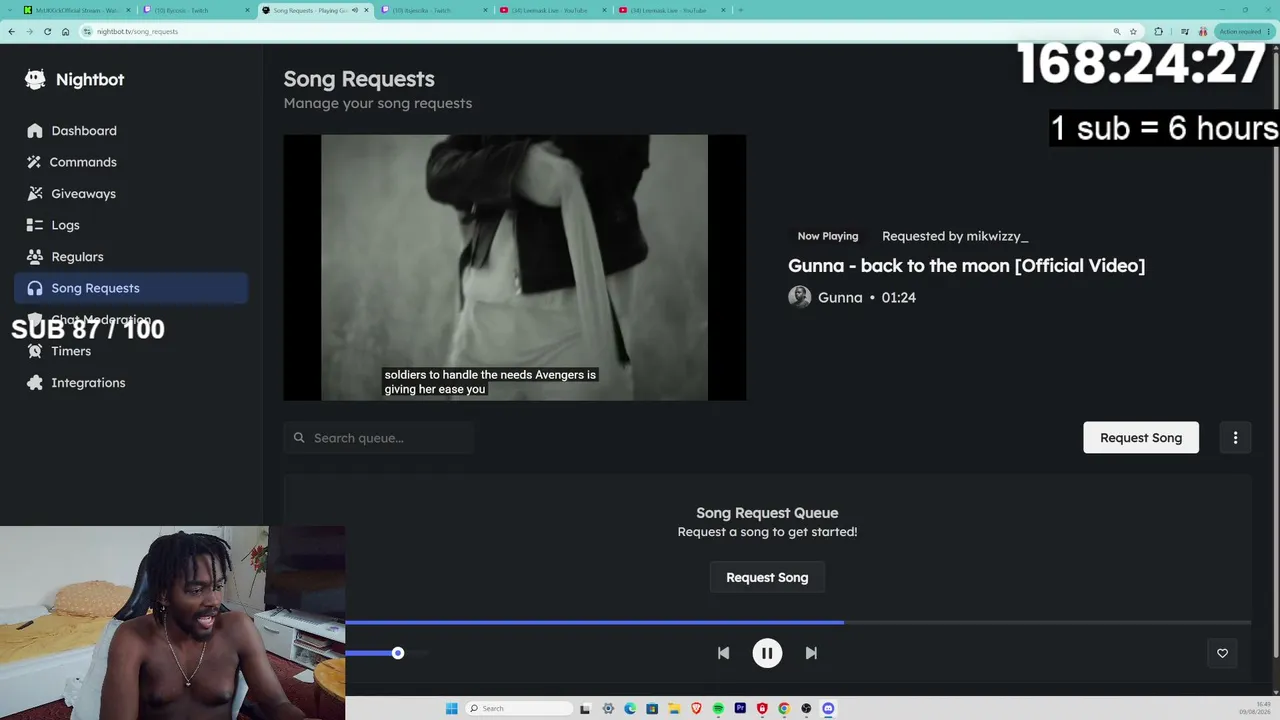
Task: Click the Windows taskbar Search box
Action: [519, 708]
